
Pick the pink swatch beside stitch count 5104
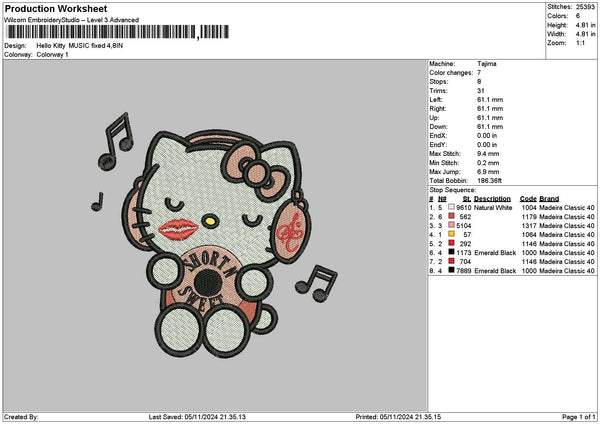452,225
